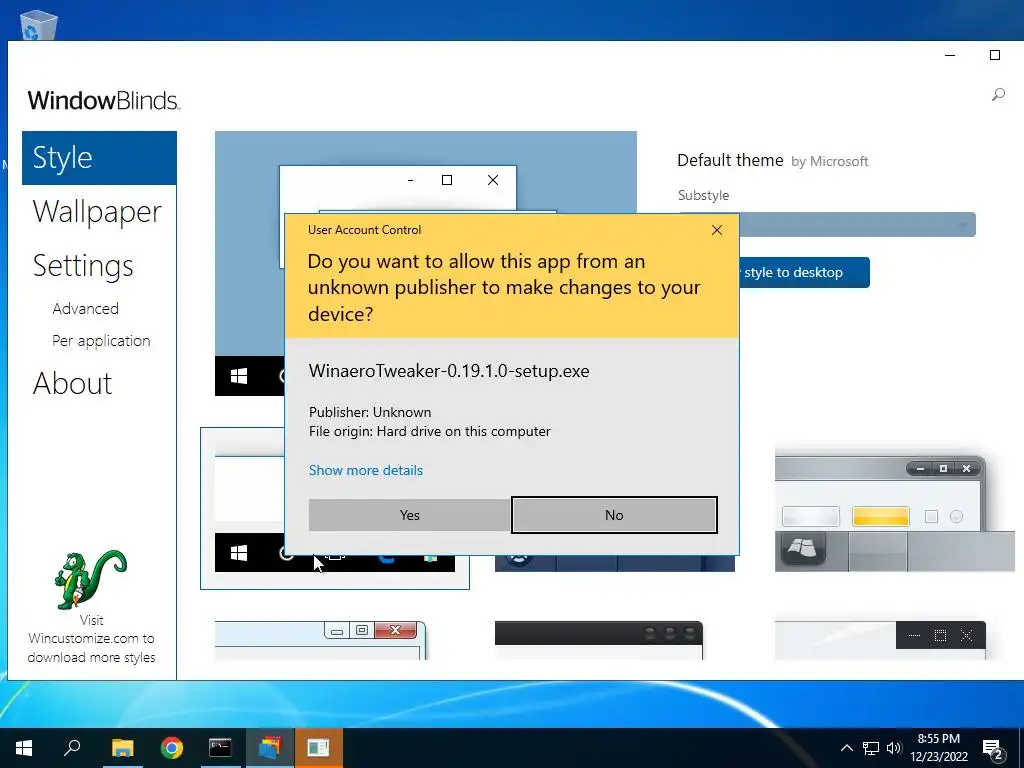Maximize the WindowBlinds window

pyautogui.click(x=995, y=56)
